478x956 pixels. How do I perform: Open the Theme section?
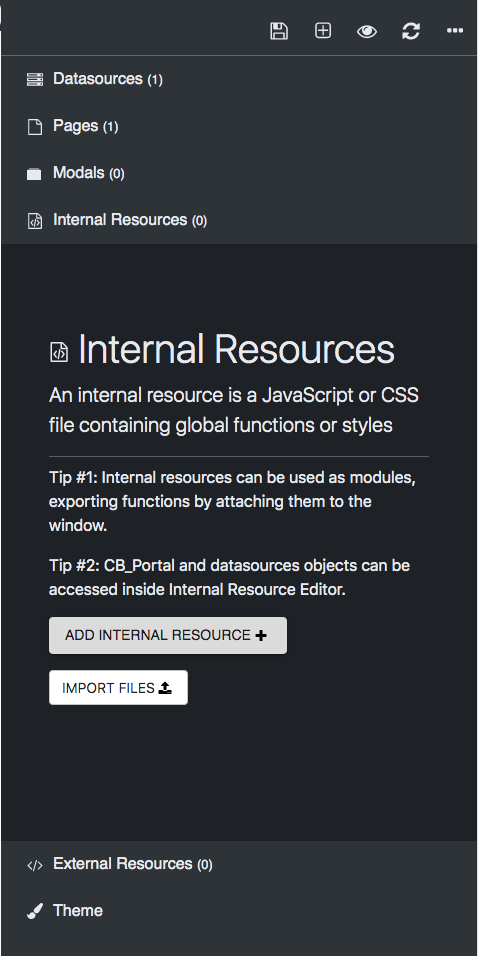[x=239, y=911]
